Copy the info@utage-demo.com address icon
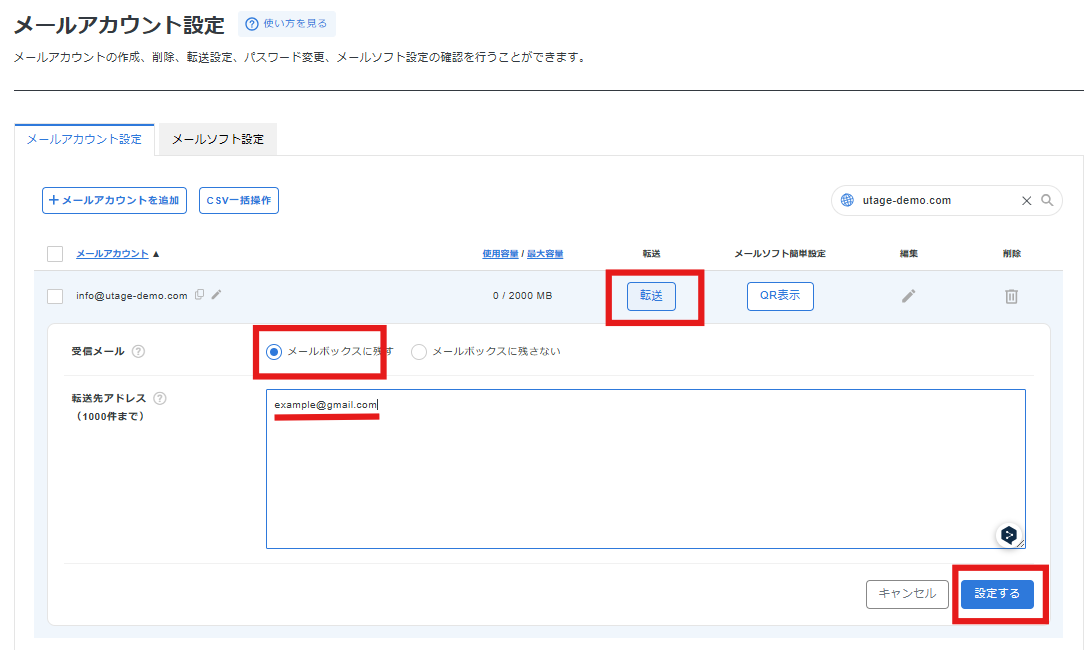The image size is (1091, 650). [200, 295]
